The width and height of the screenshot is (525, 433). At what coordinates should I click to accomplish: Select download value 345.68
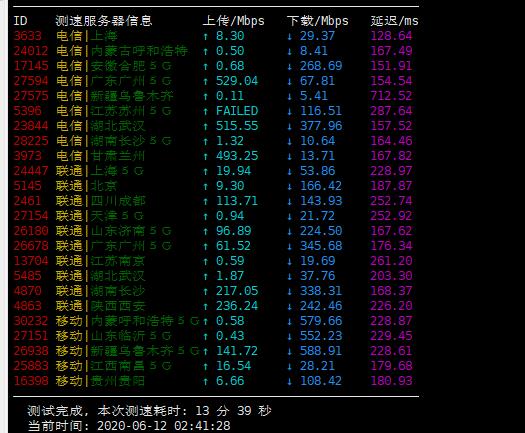point(321,246)
